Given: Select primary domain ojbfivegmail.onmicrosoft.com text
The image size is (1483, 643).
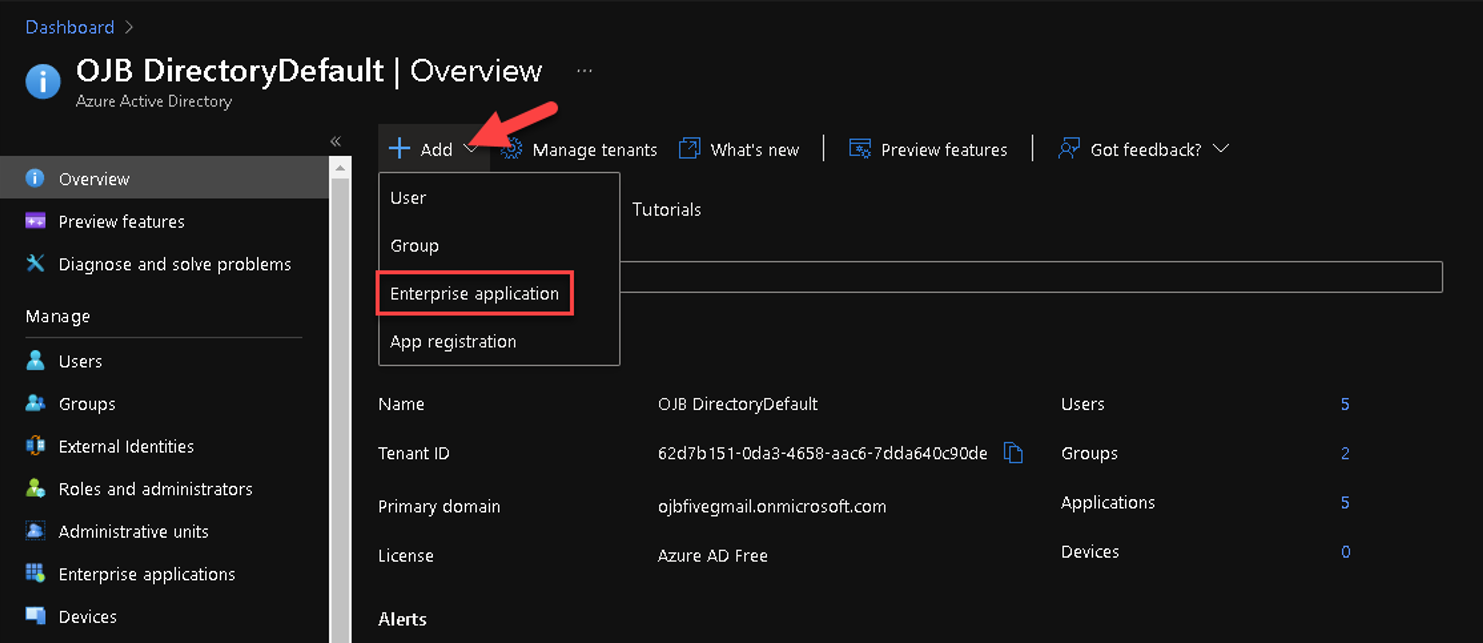Looking at the screenshot, I should (x=772, y=507).
